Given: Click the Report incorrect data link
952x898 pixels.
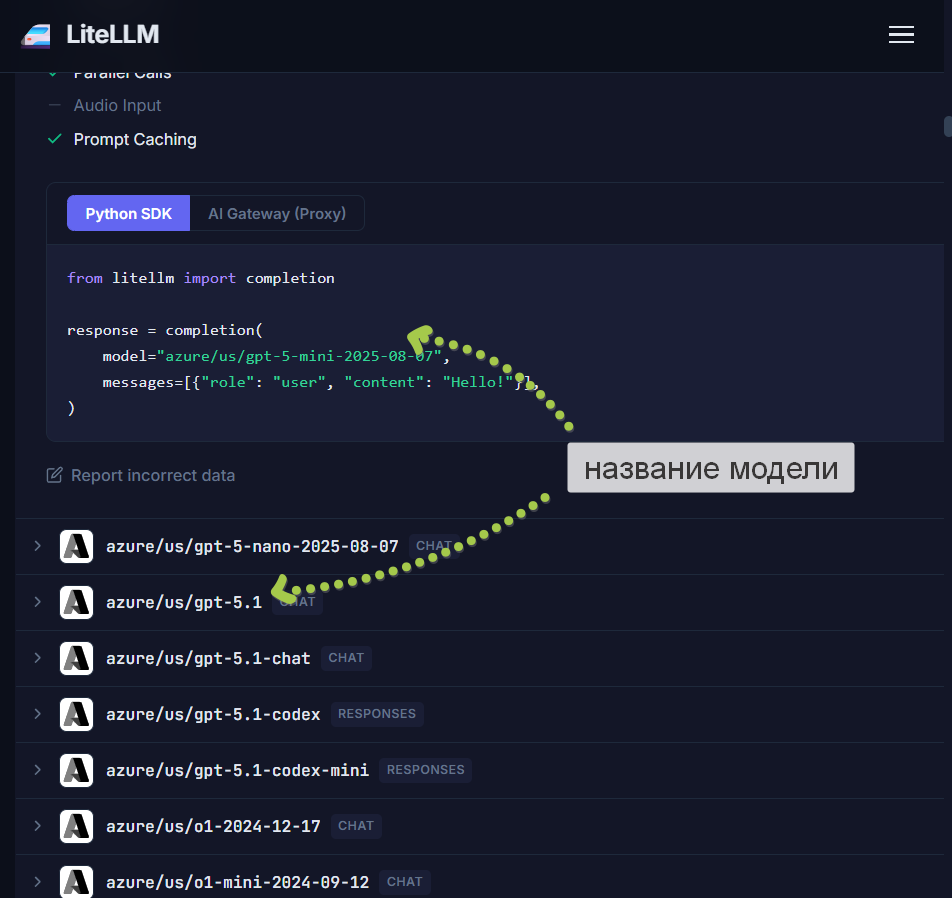Looking at the screenshot, I should 153,475.
